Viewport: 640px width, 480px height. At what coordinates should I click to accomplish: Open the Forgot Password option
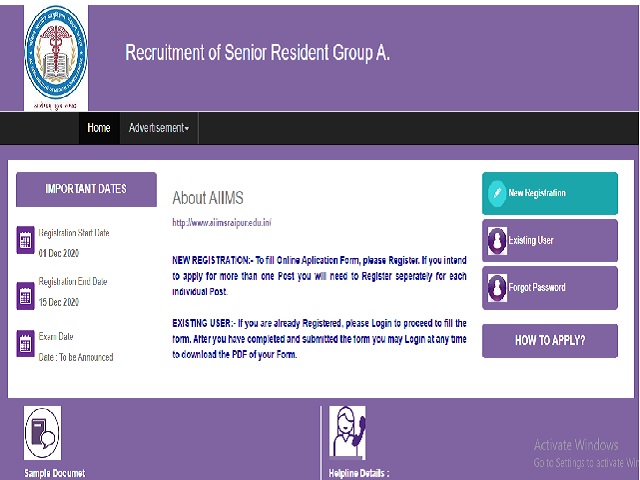550,288
